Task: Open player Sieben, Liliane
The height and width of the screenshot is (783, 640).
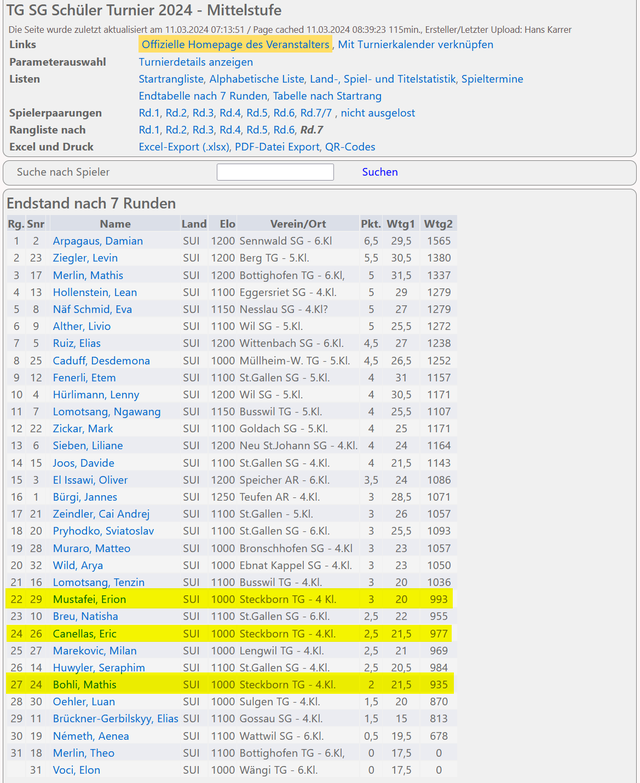Action: (x=88, y=445)
